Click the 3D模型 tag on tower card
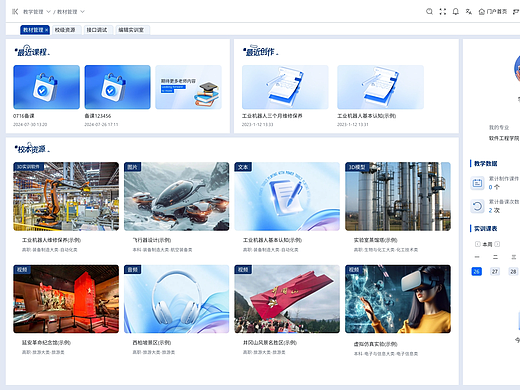This screenshot has height=390, width=520. [357, 167]
